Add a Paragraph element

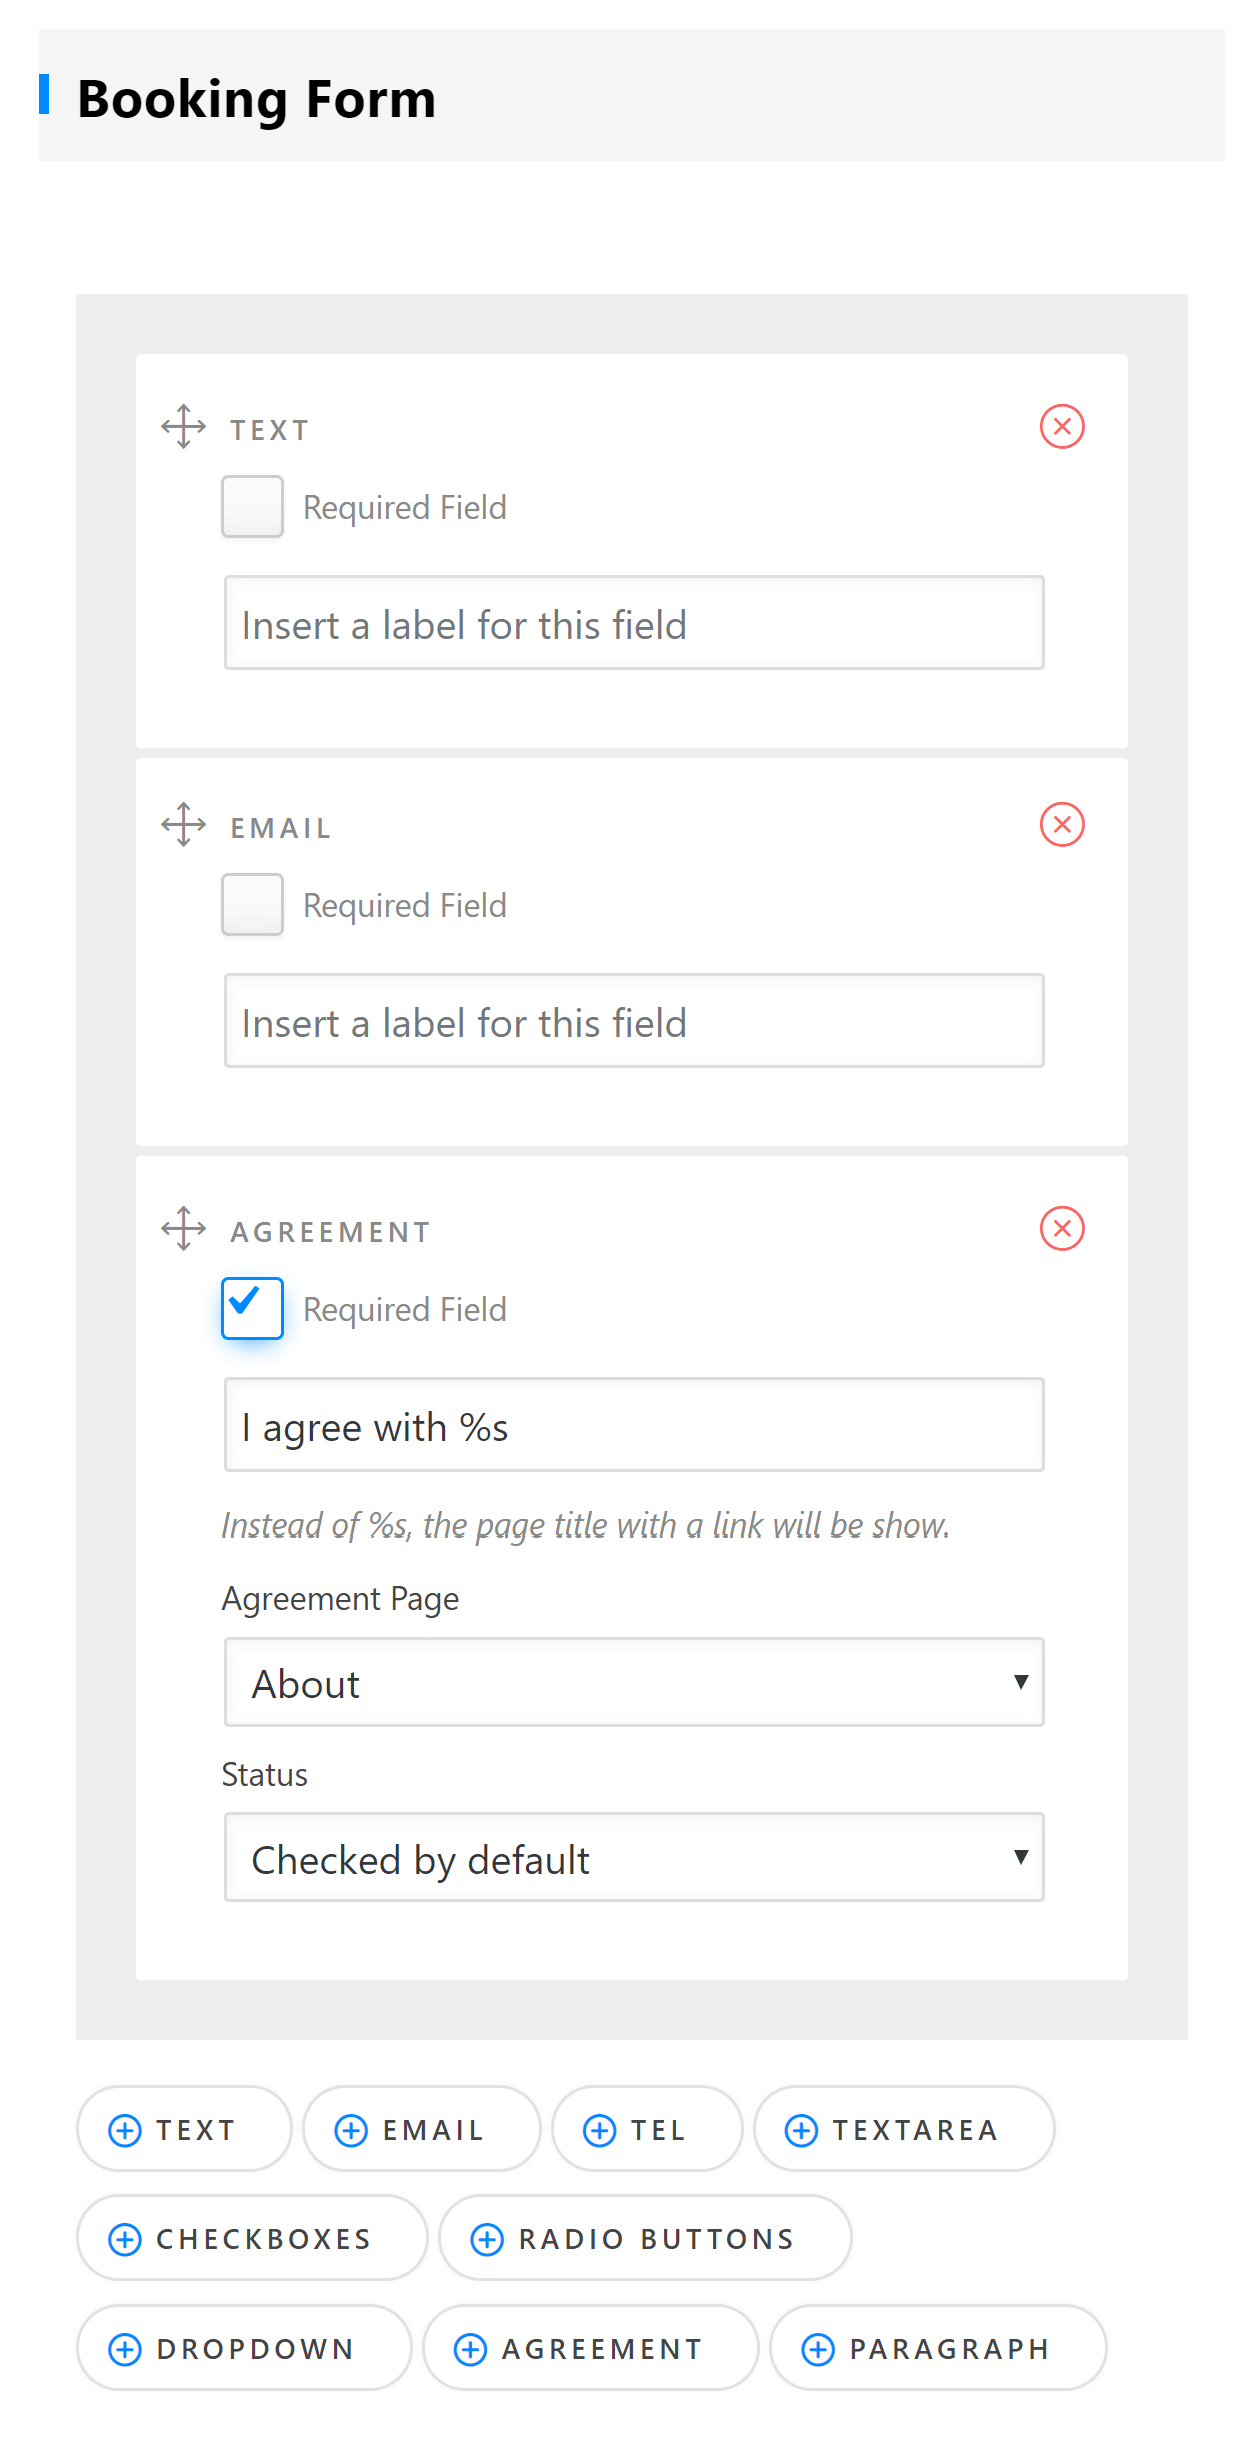[937, 2348]
